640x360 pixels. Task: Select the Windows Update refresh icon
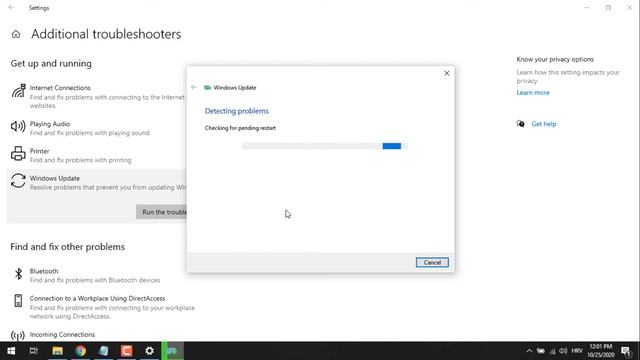pyautogui.click(x=18, y=181)
